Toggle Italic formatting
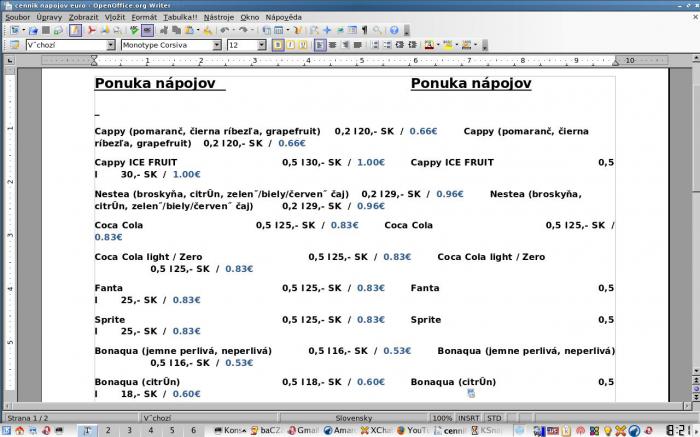 point(291,45)
